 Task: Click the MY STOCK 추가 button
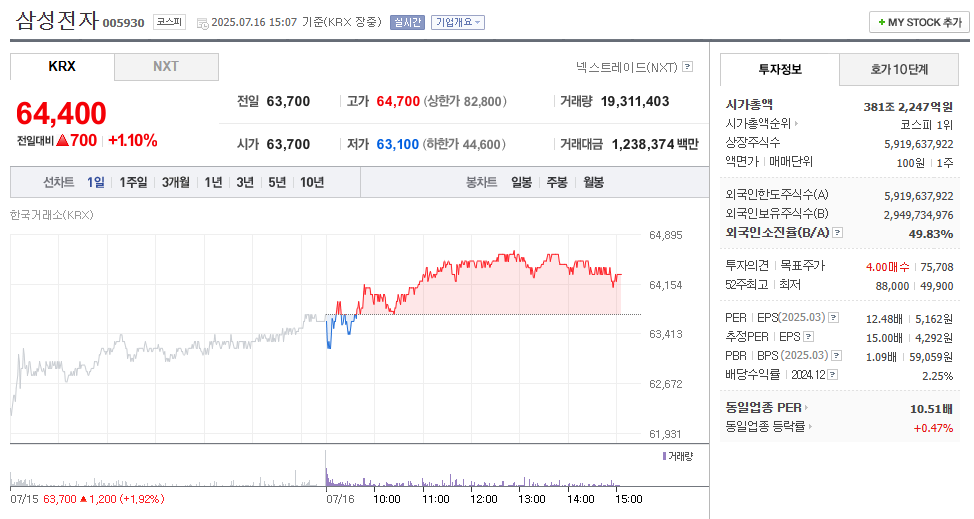coord(919,22)
